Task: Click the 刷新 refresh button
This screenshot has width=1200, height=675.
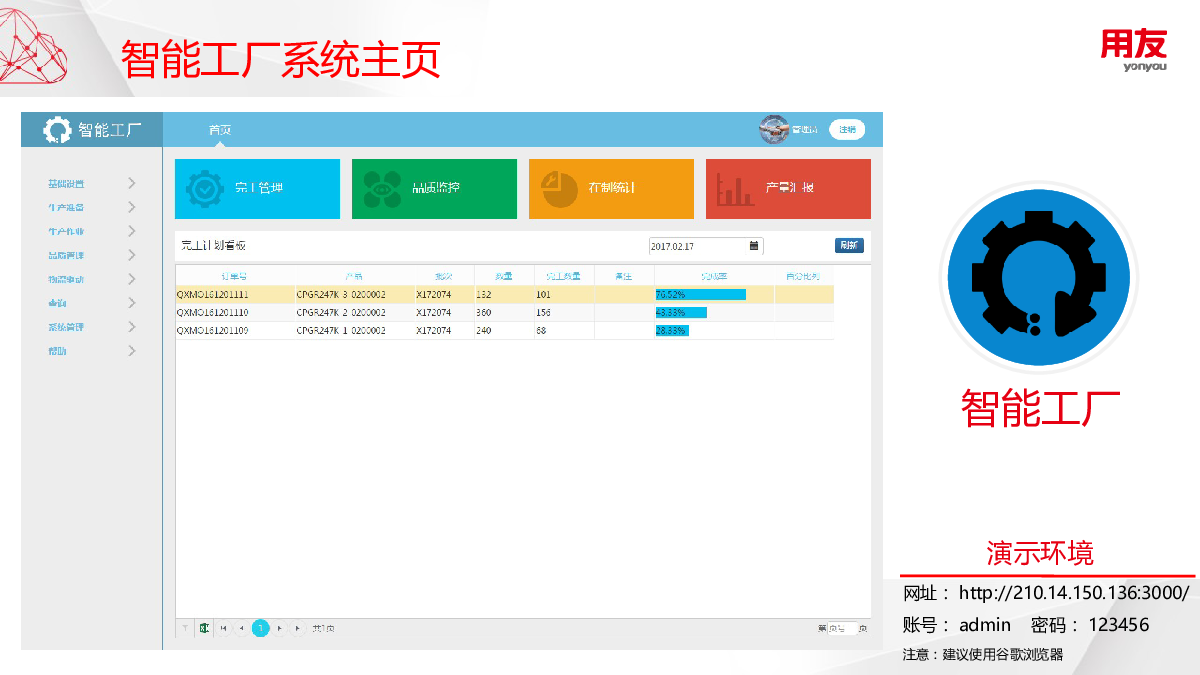Action: pyautogui.click(x=849, y=245)
